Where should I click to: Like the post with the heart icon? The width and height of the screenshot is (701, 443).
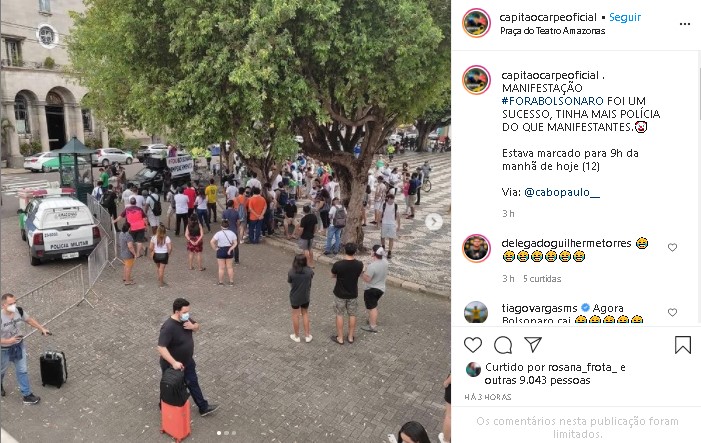coord(473,345)
